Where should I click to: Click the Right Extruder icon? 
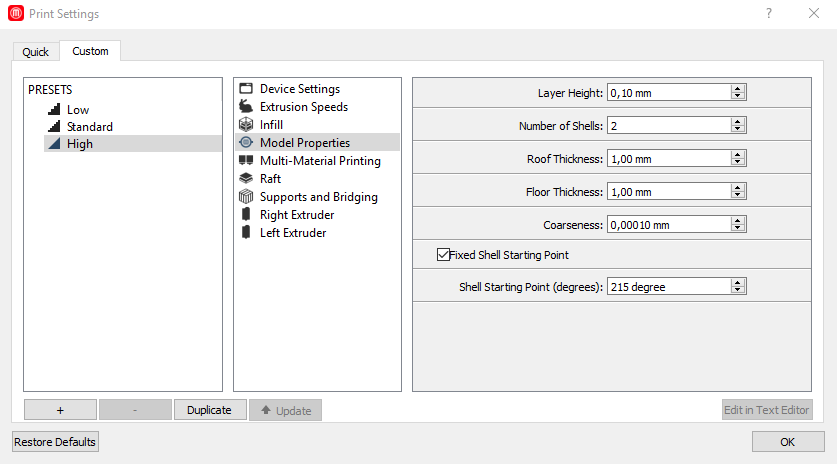pos(245,215)
